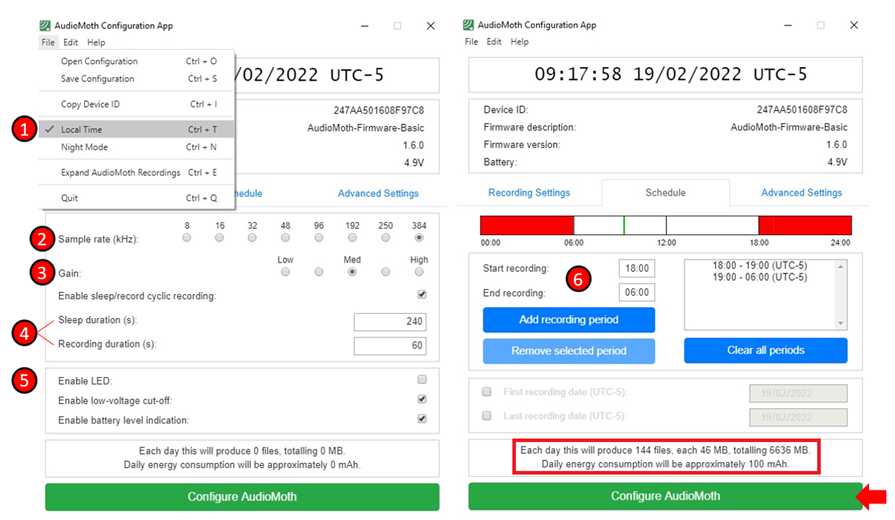This screenshot has height=520, width=895.
Task: Select Schedule tab in right window
Action: 666,193
